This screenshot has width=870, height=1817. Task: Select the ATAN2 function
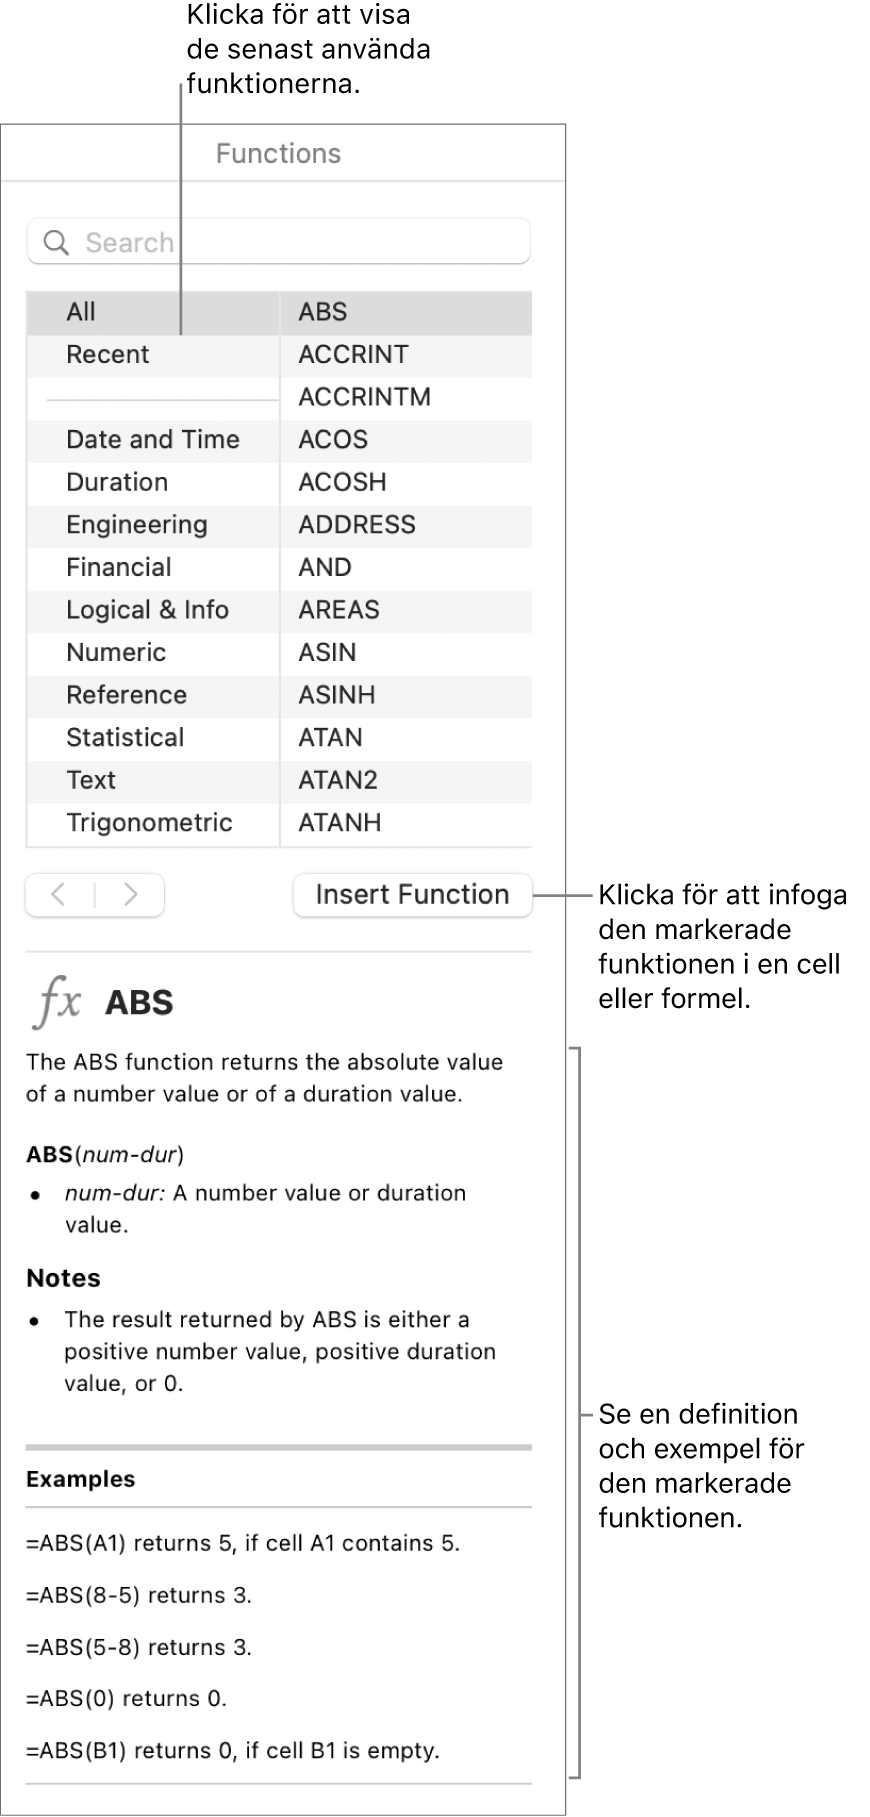click(x=338, y=780)
